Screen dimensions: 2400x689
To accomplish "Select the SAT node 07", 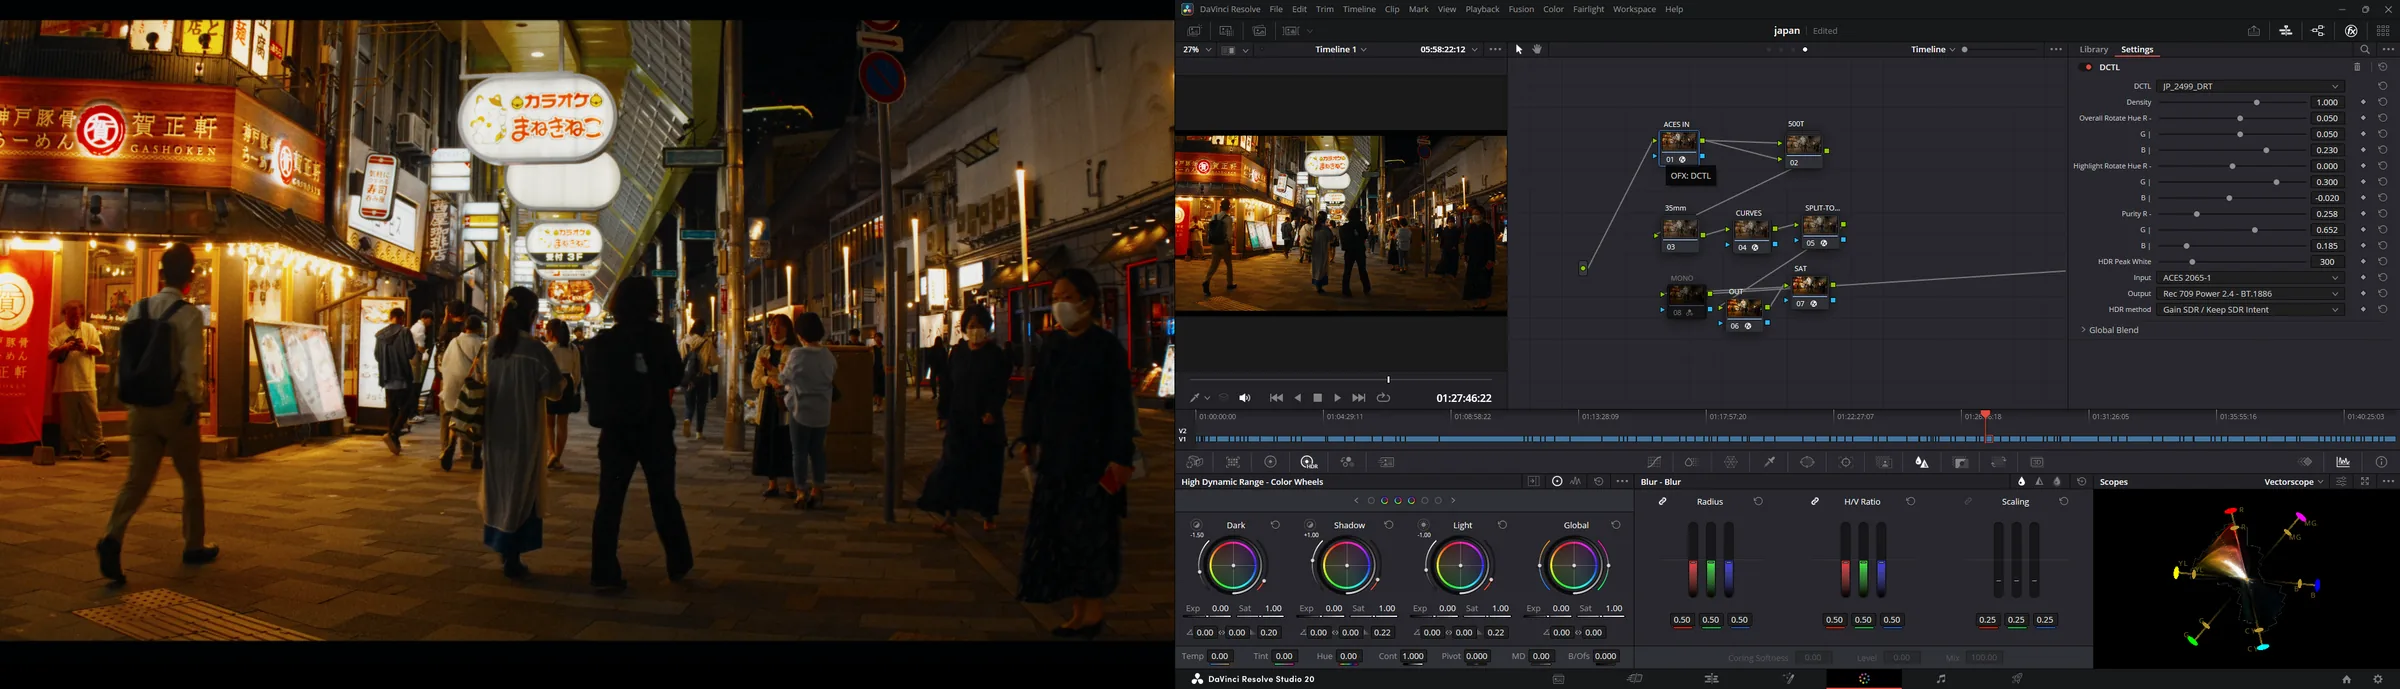I will coord(1808,286).
